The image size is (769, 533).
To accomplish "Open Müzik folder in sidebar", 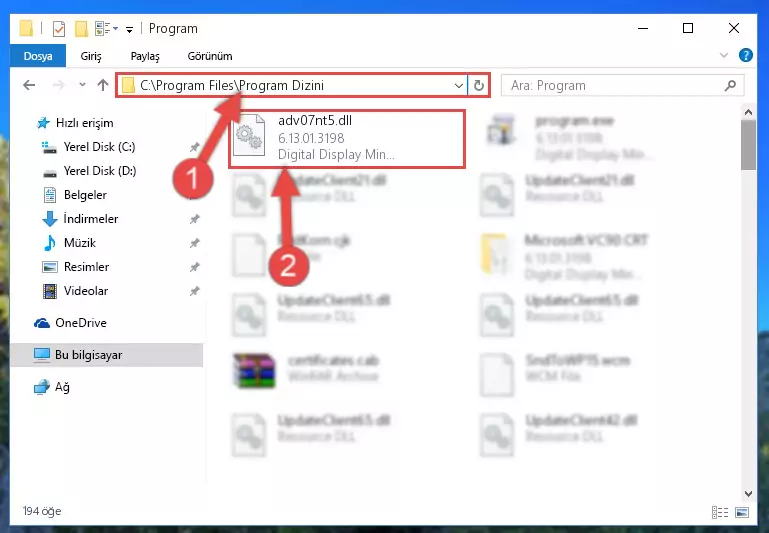I will [79, 243].
